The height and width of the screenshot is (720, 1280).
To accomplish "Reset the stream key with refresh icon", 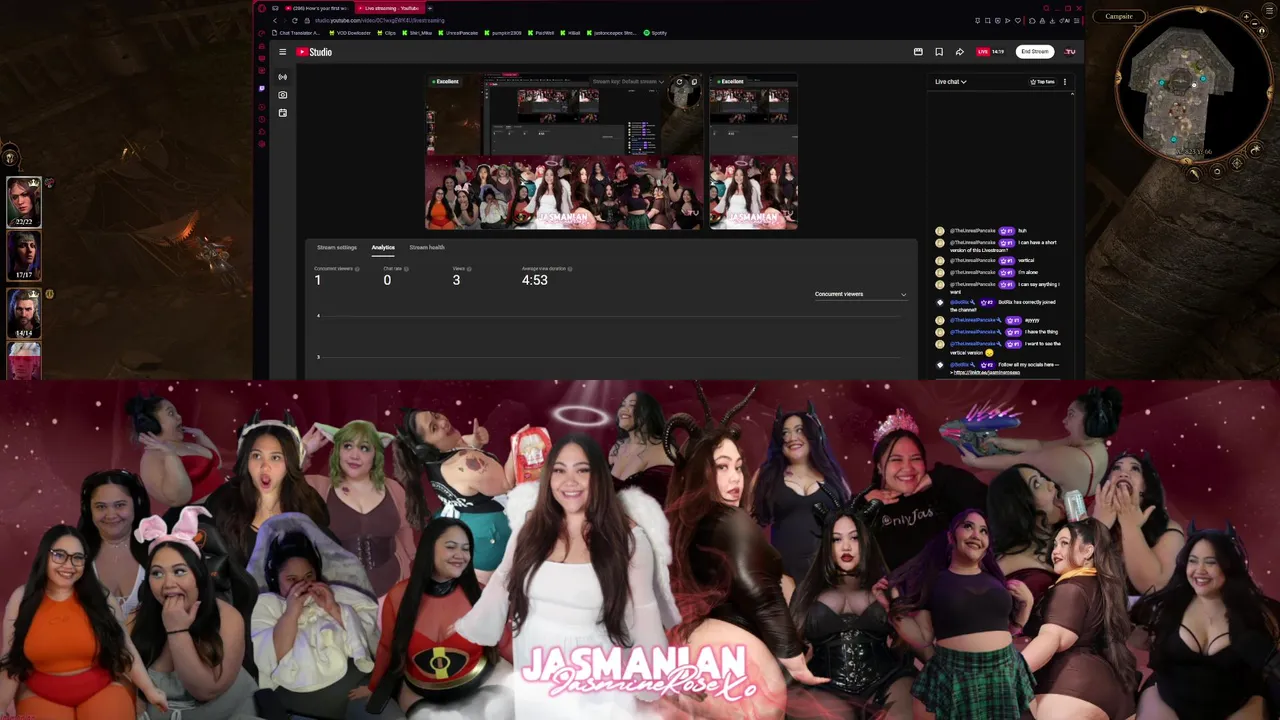I will tap(679, 82).
